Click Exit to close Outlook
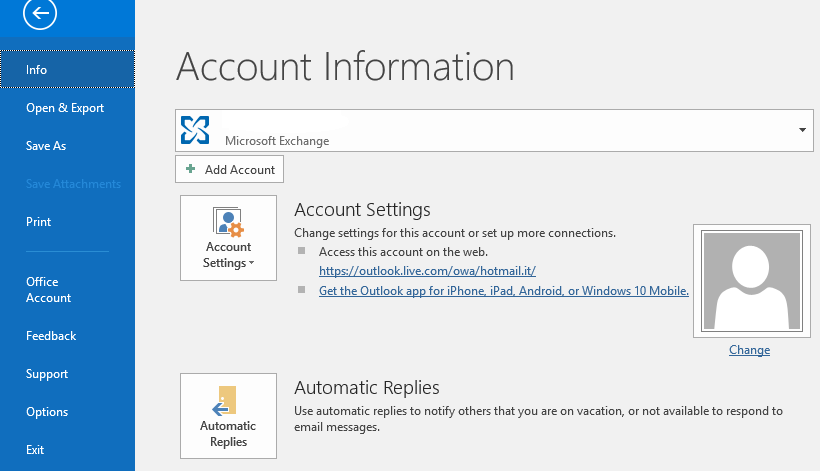The width and height of the screenshot is (820, 471). tap(35, 450)
